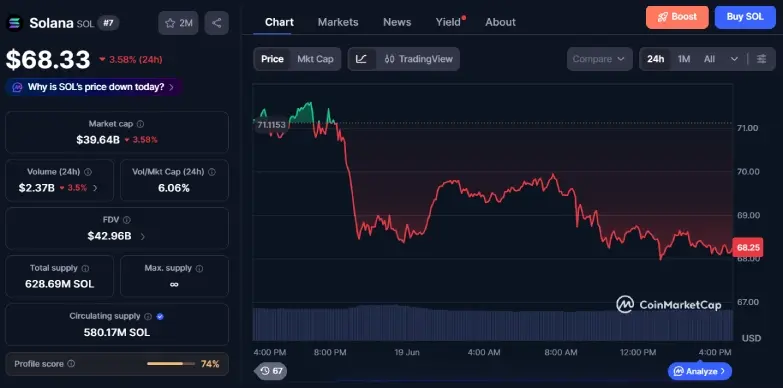Viewport: 783px width, 388px height.
Task: Expand FDV details arrow
Action: [142, 236]
